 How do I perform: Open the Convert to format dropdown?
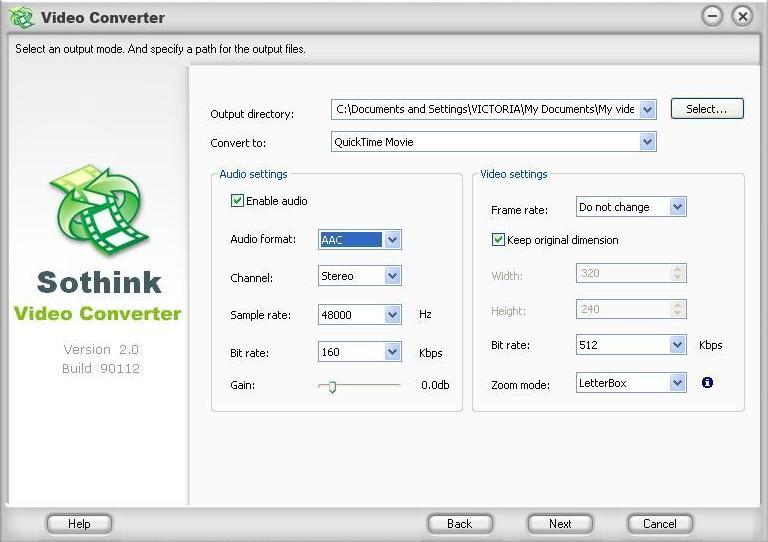coord(648,142)
